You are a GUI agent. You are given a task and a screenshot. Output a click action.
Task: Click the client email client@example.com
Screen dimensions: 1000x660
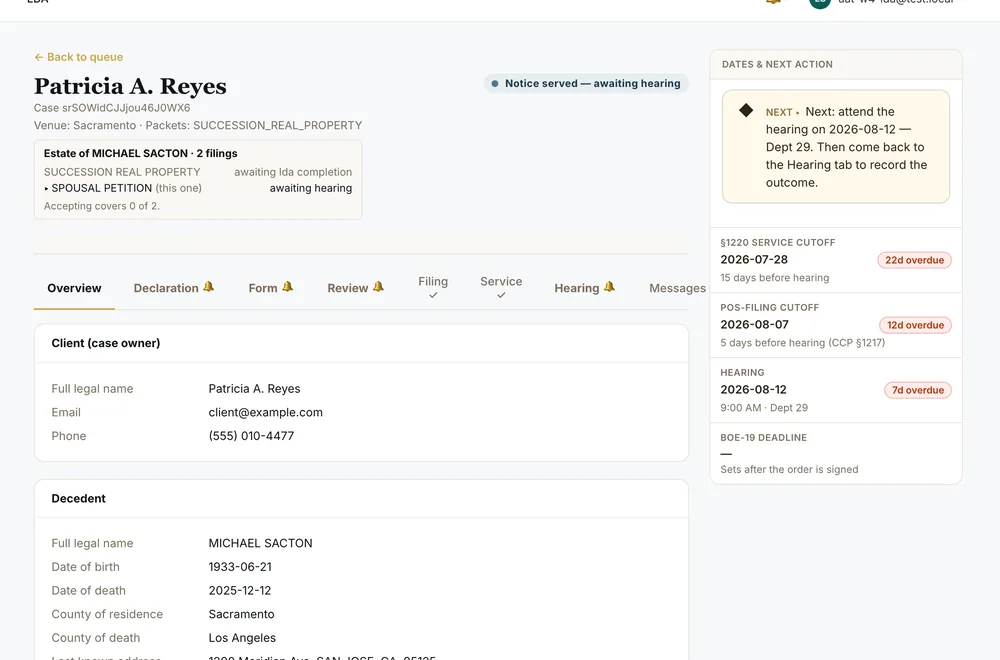[265, 413]
